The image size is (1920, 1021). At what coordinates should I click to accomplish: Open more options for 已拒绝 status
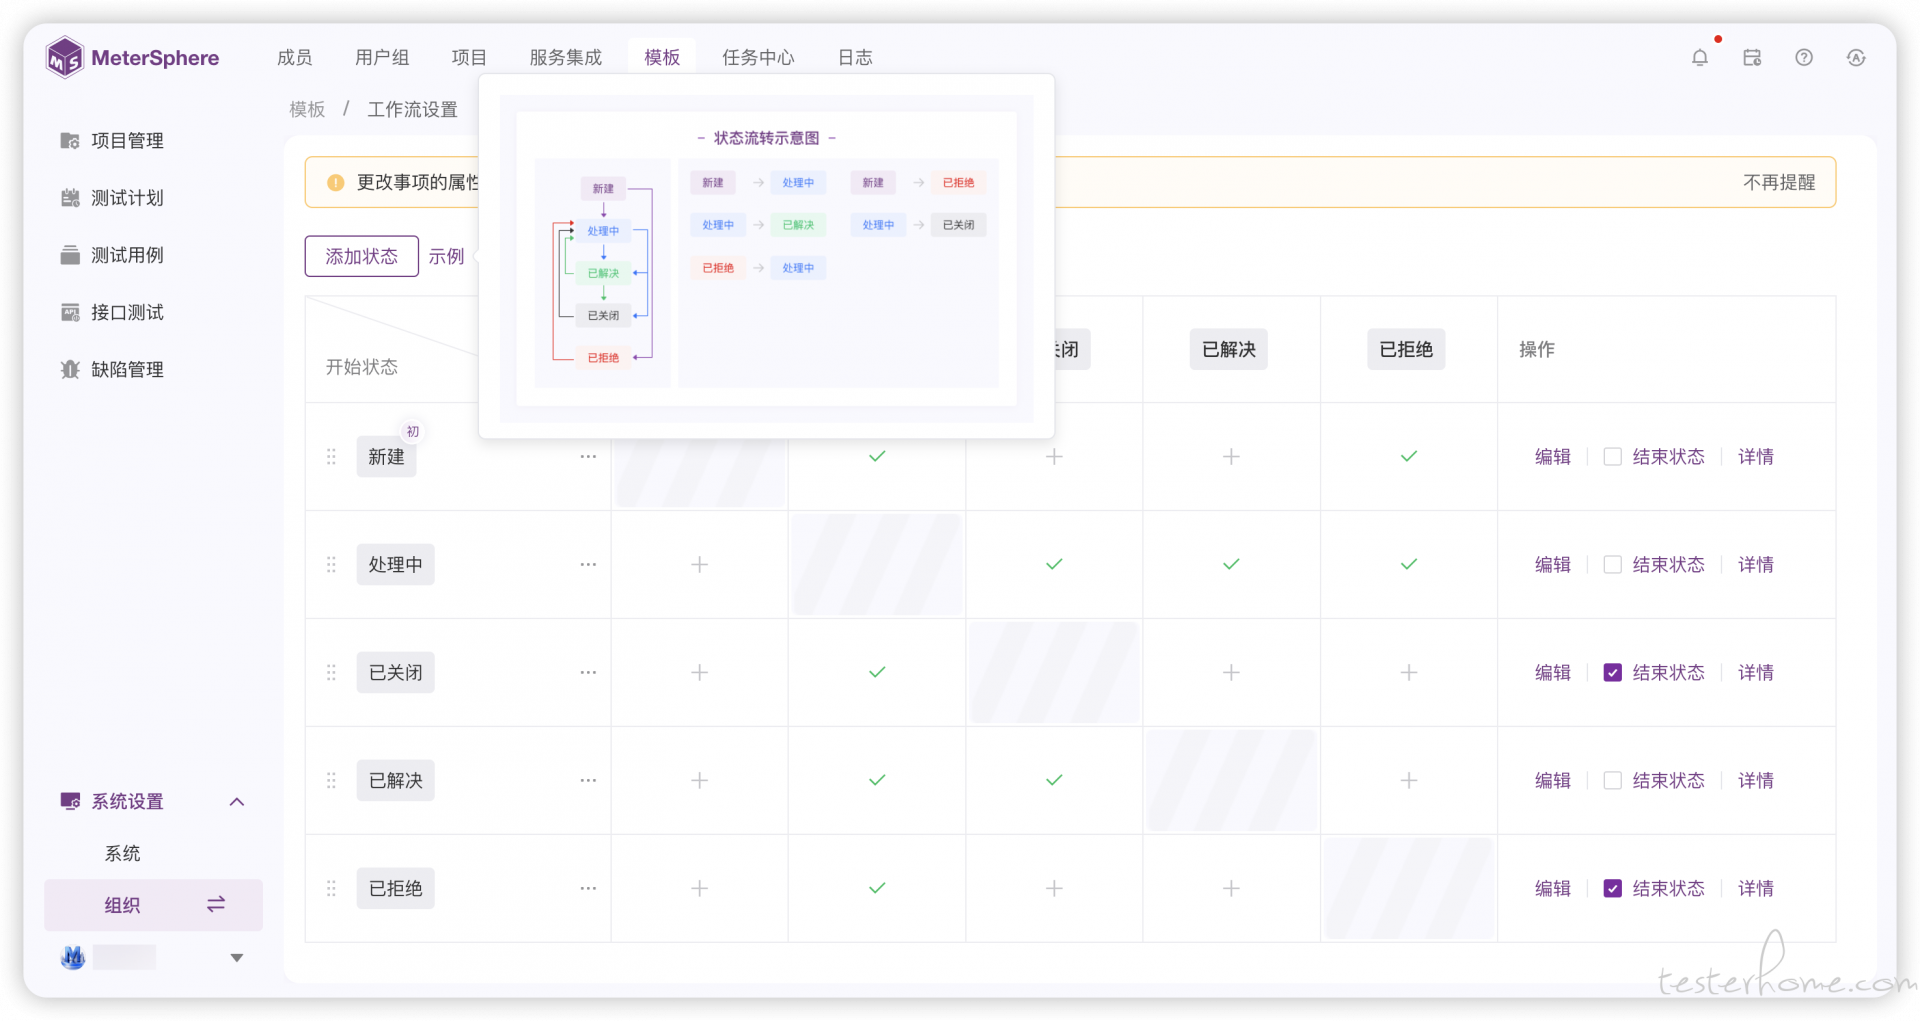[x=588, y=889]
